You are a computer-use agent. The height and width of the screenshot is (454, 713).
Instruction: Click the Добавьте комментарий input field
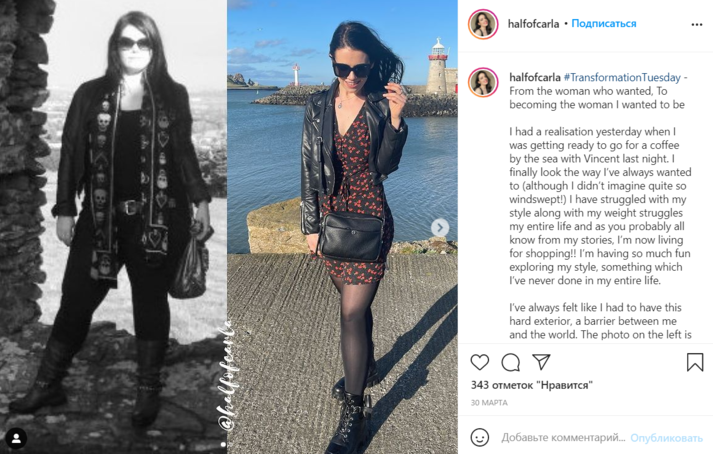click(563, 437)
